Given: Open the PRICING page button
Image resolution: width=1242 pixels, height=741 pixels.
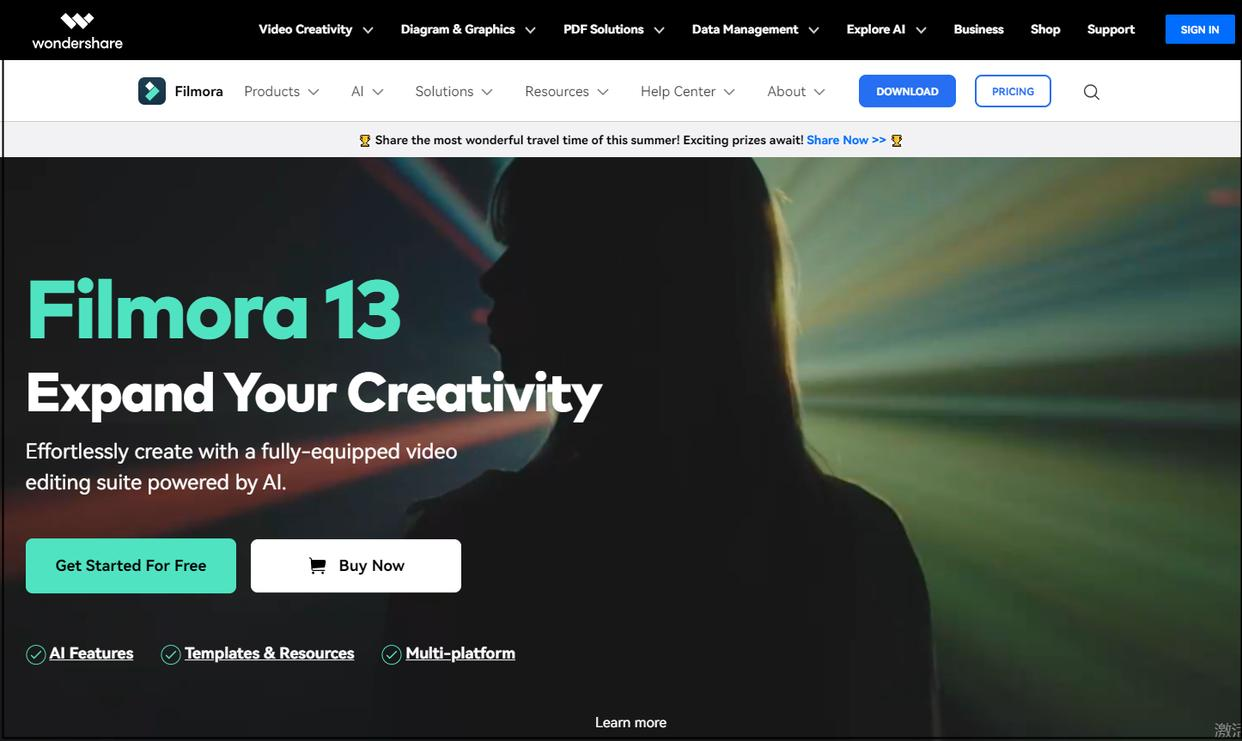Looking at the screenshot, I should click(x=1013, y=91).
